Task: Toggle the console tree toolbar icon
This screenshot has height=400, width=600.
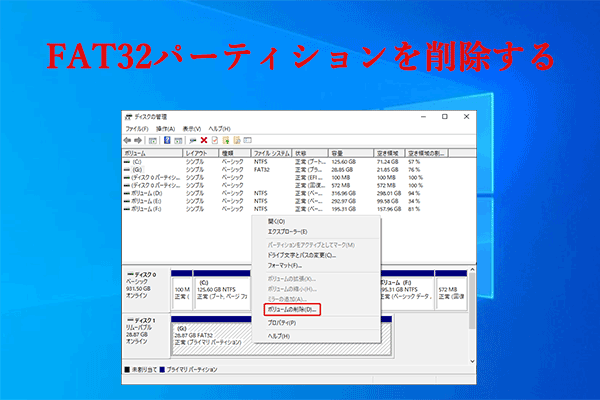Action: (153, 140)
